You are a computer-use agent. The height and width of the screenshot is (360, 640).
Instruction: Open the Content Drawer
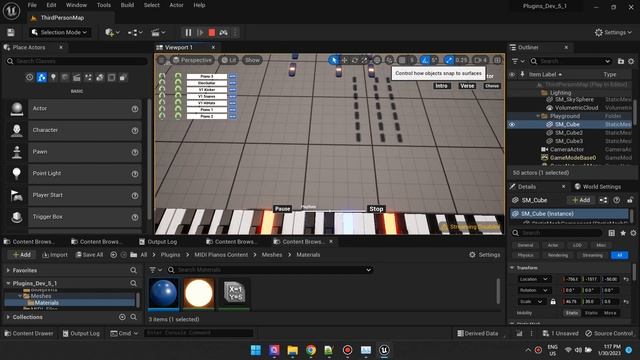point(29,333)
